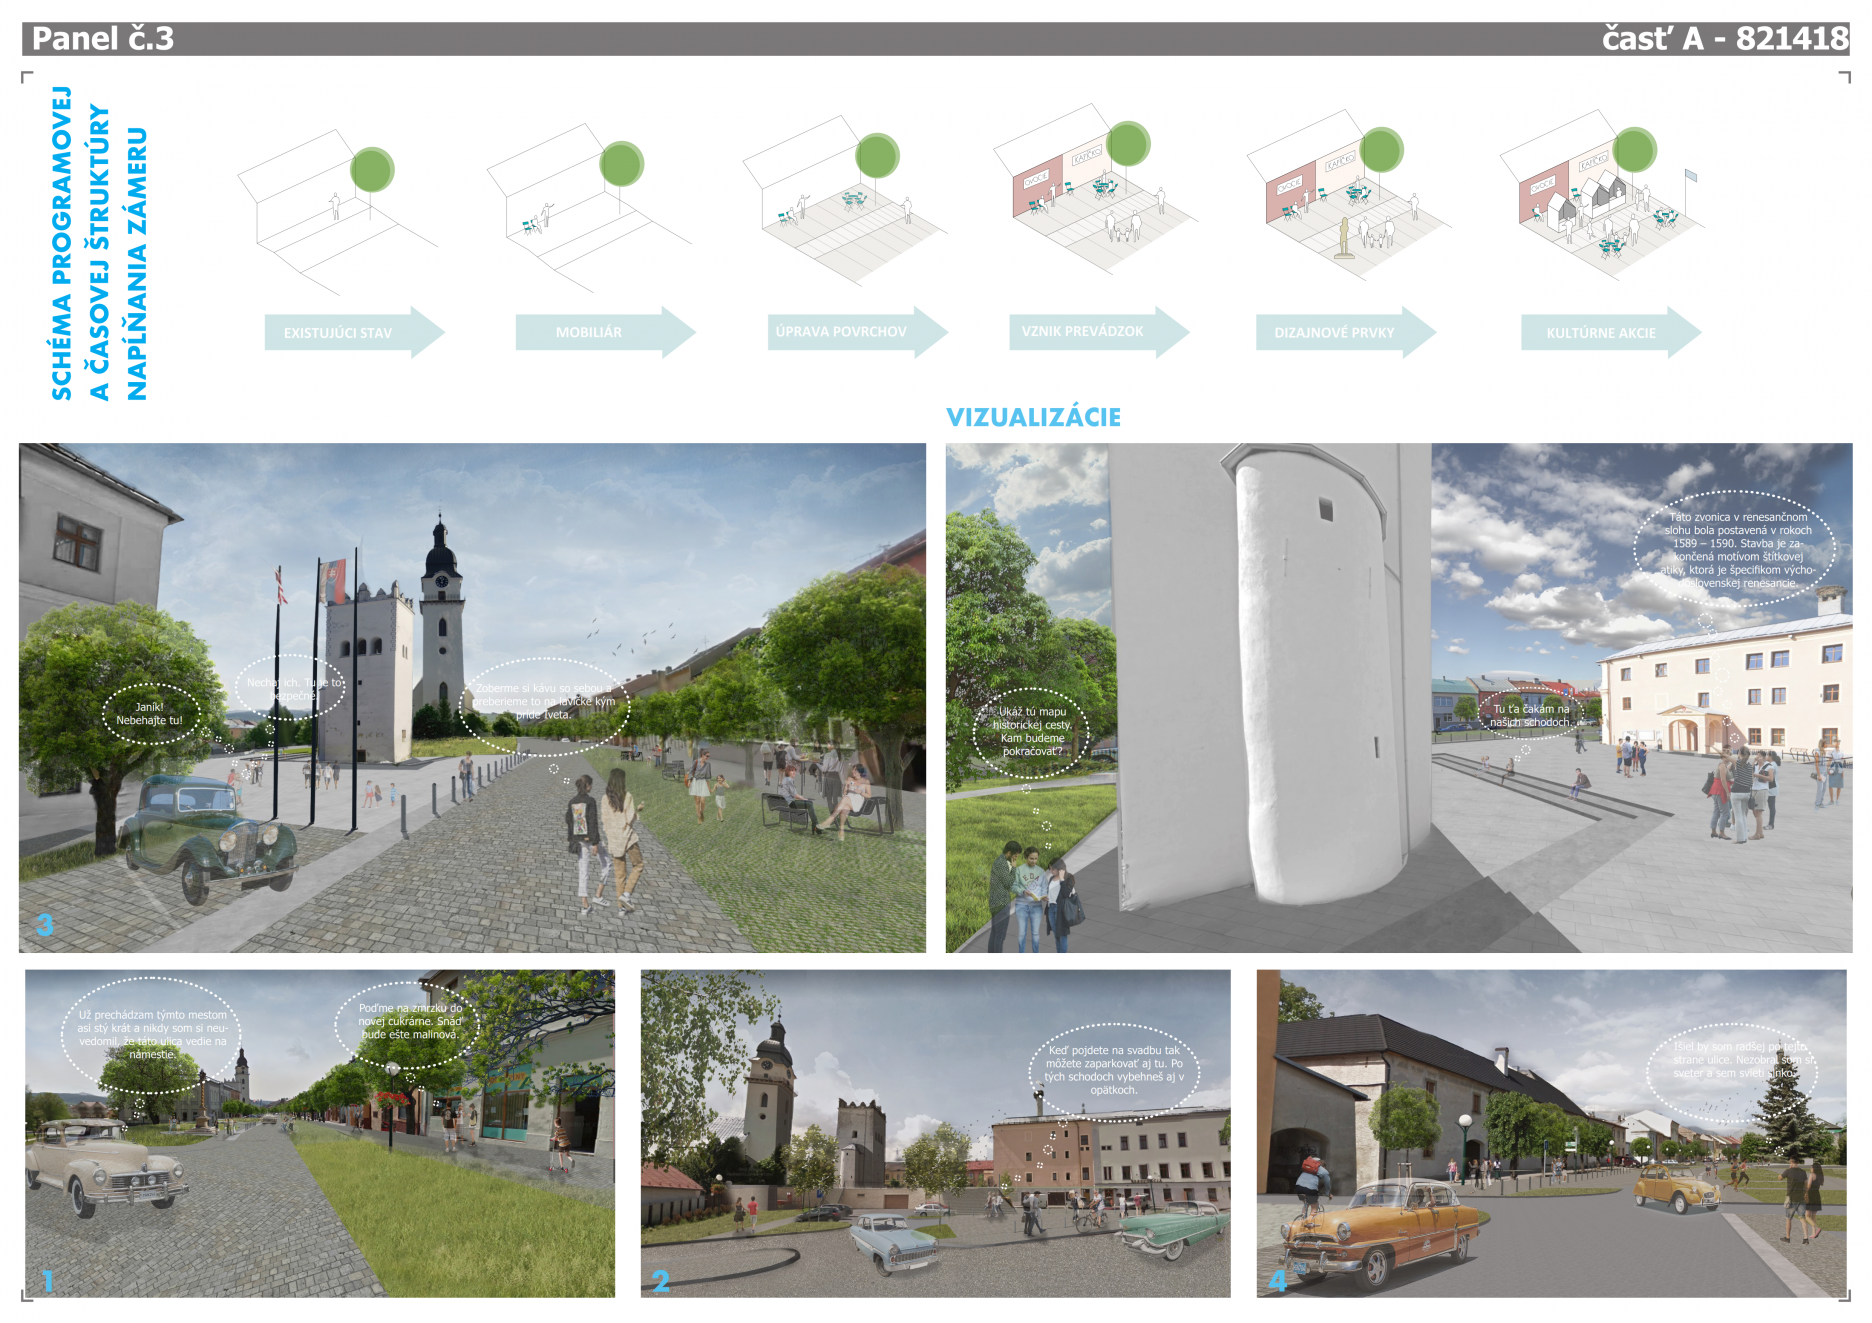
Task: Click the MOBILIÁR arrow label
Action: [590, 332]
